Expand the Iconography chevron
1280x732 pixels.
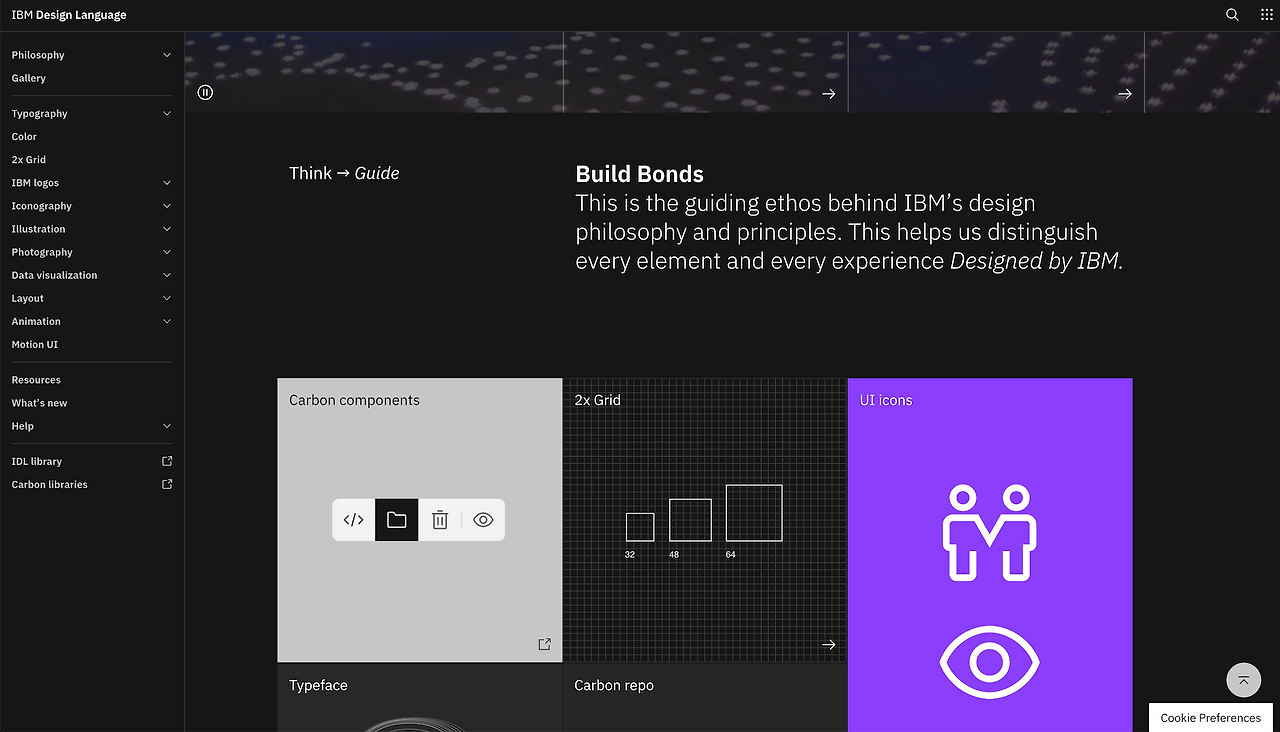167,206
